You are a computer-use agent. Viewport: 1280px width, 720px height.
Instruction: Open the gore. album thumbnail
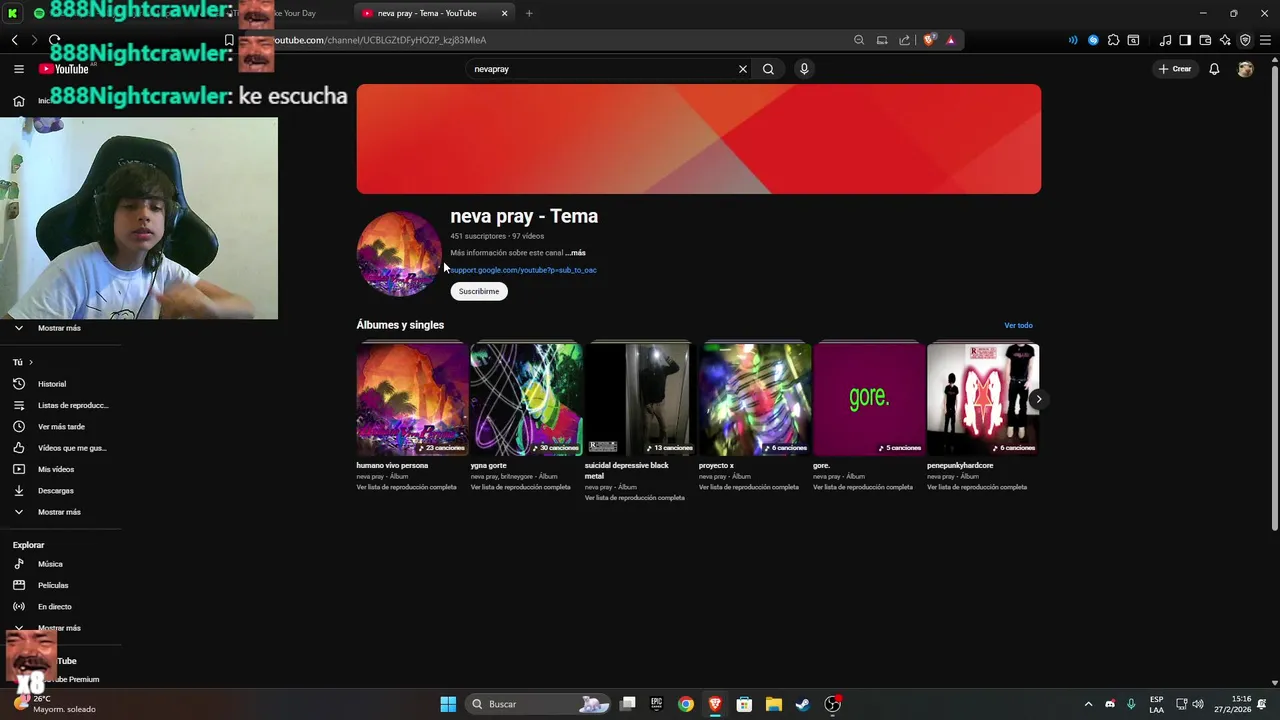coord(868,399)
